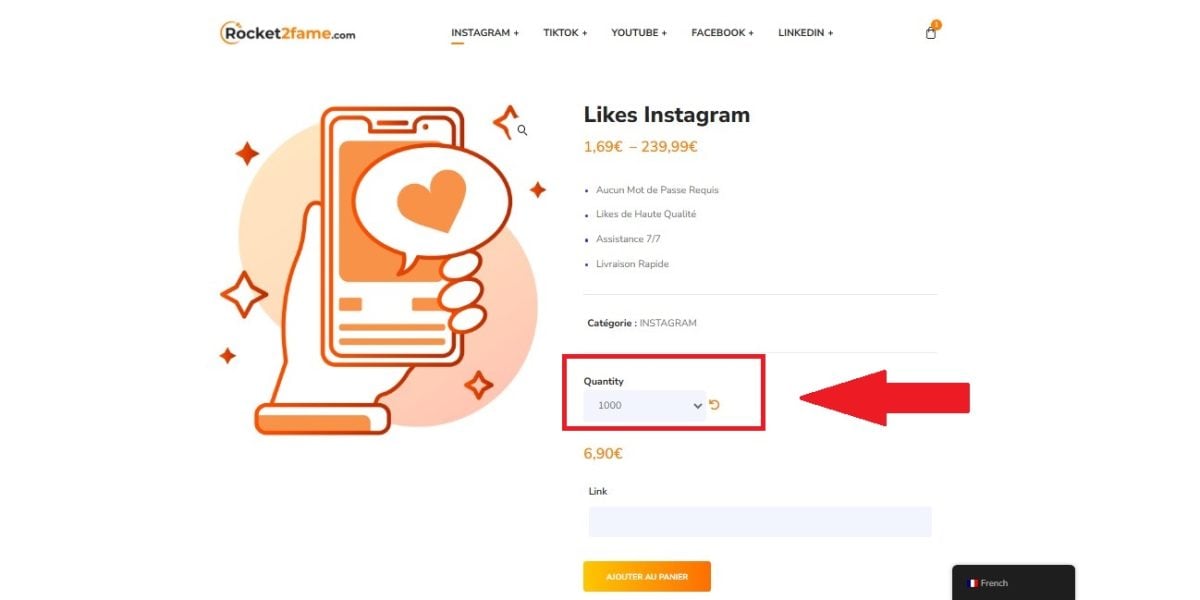
Task: Open the YouTube menu
Action: tap(639, 33)
